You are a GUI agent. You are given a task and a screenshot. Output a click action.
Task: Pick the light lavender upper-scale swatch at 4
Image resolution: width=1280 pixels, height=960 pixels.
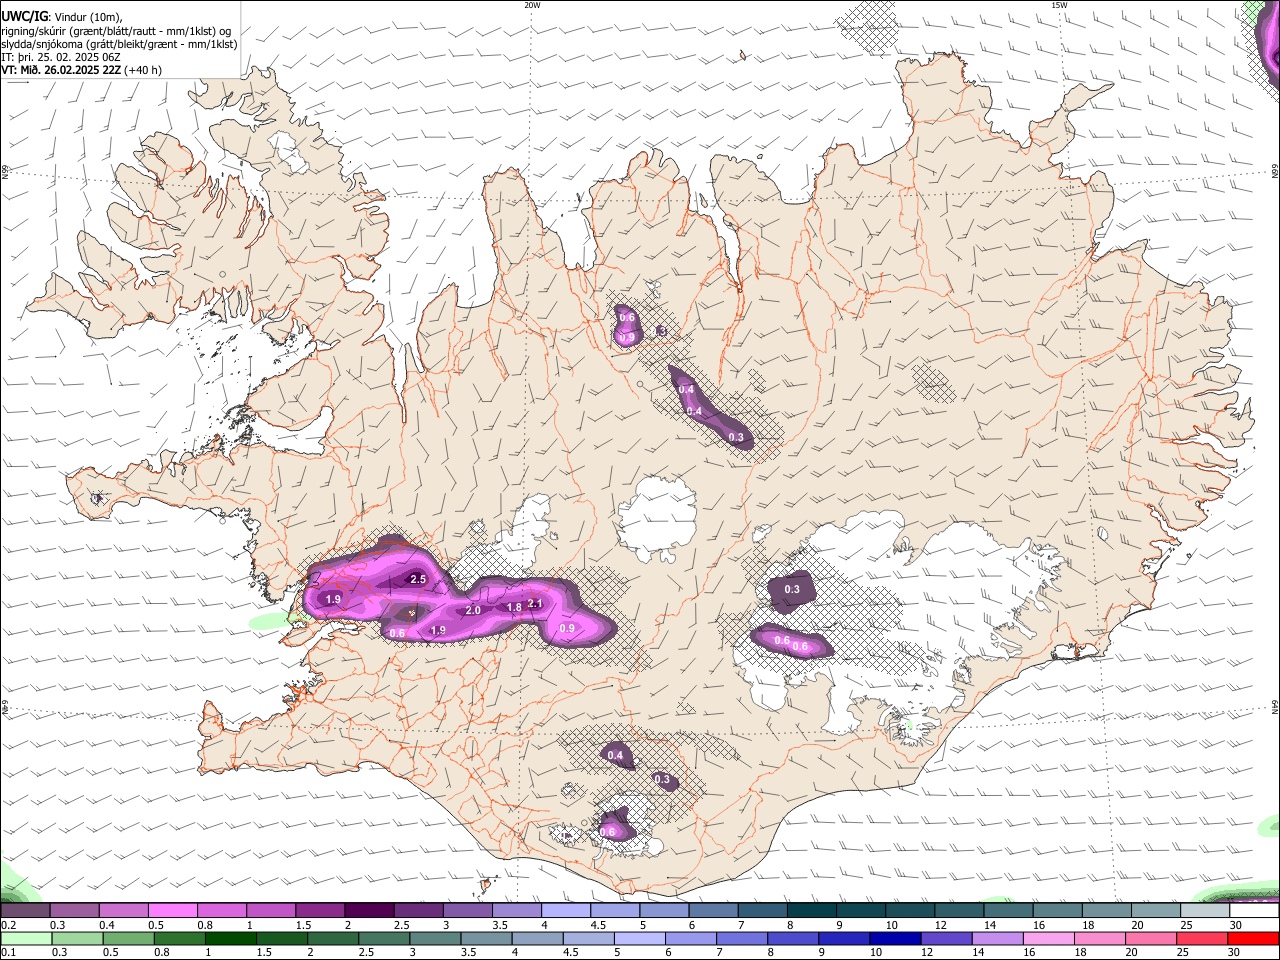[566, 910]
